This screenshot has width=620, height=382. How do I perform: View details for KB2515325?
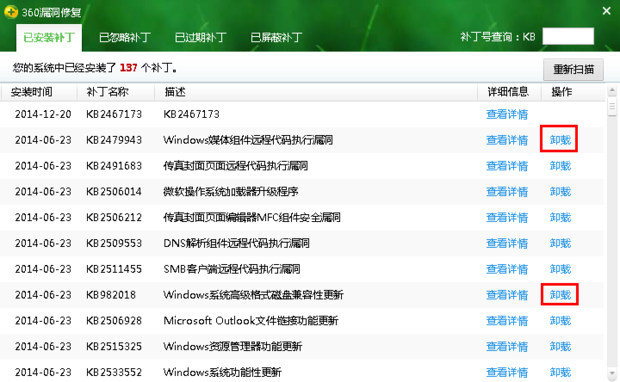[507, 347]
